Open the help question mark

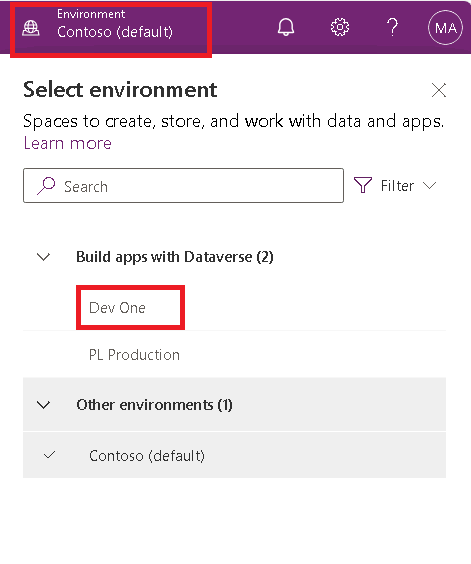tap(393, 27)
